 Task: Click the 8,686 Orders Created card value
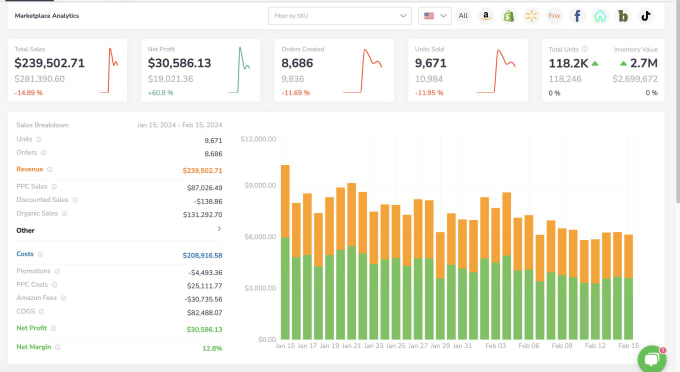297,63
